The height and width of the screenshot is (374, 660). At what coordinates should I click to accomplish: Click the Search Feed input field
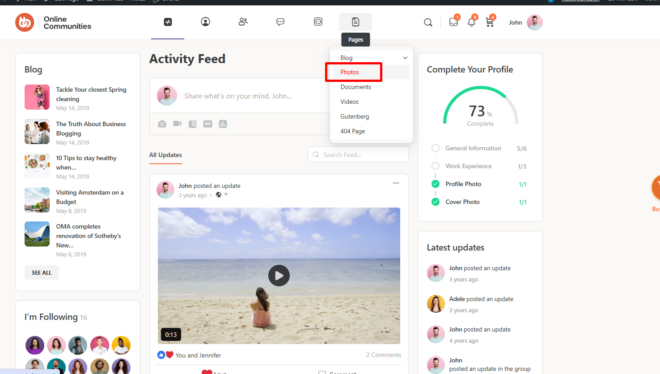point(358,155)
